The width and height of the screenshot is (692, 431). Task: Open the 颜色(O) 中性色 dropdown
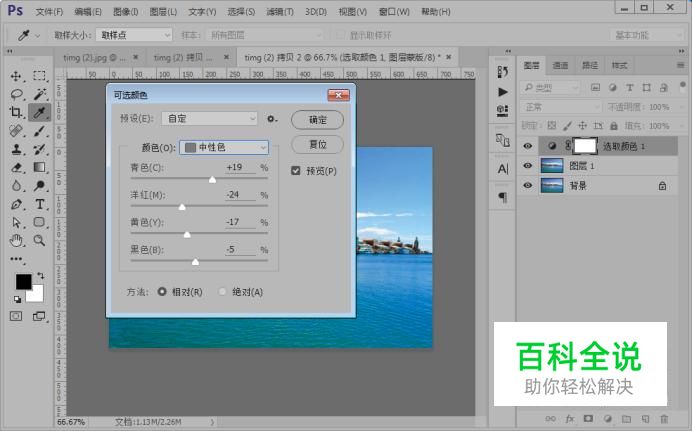pos(224,147)
